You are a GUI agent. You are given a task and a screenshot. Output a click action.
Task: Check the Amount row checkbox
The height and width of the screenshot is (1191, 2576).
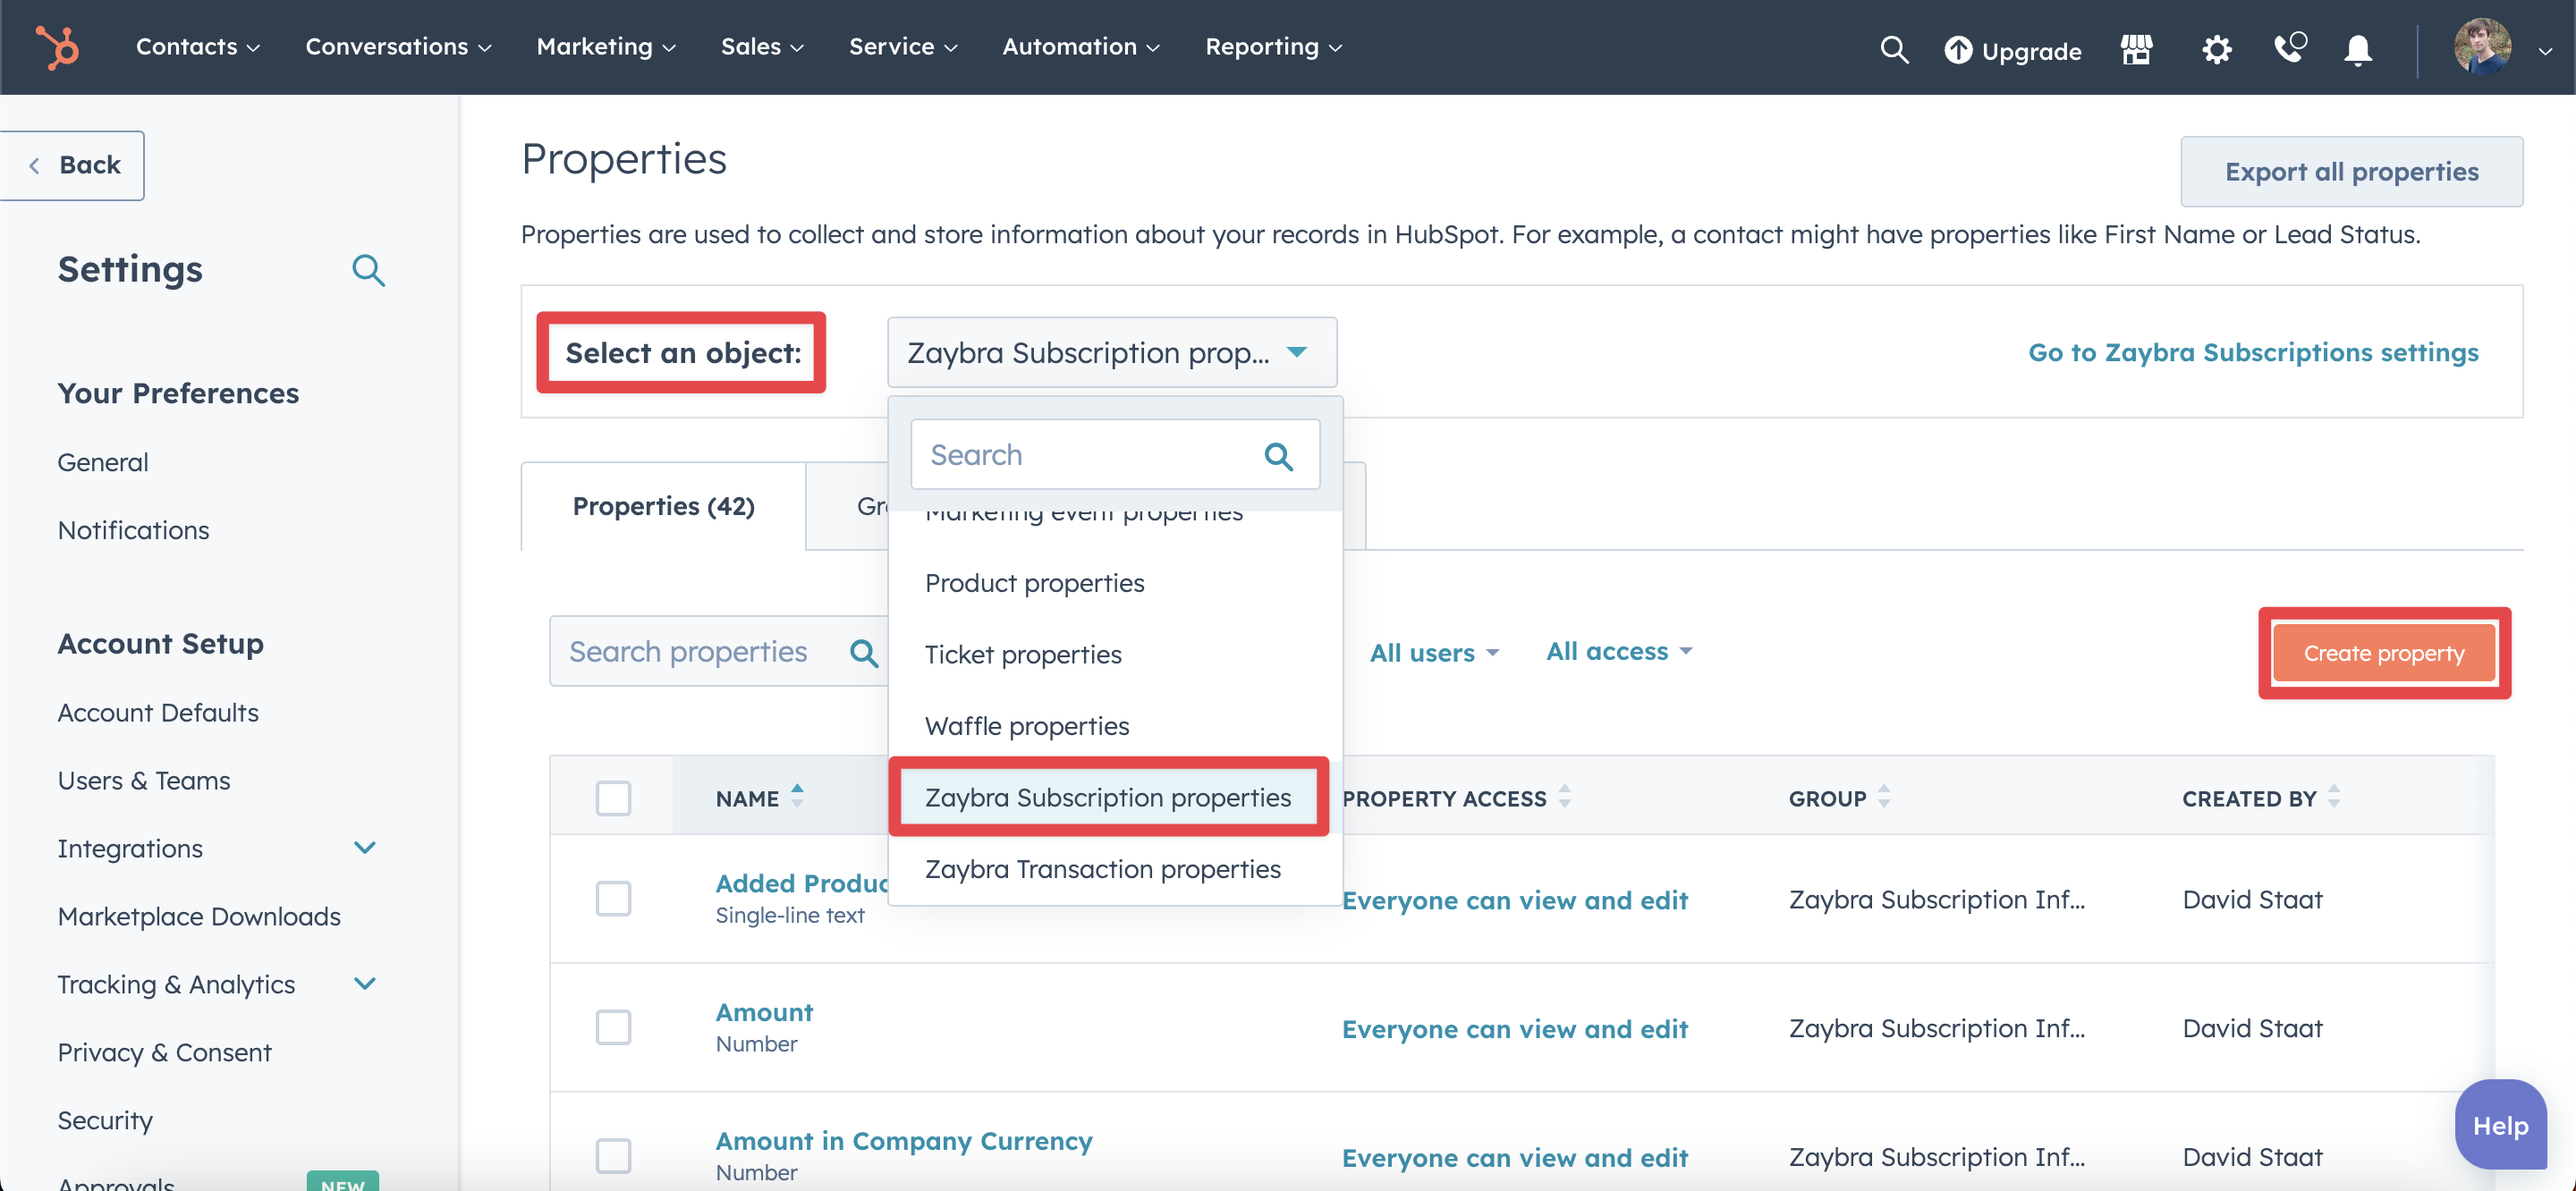tap(614, 1027)
